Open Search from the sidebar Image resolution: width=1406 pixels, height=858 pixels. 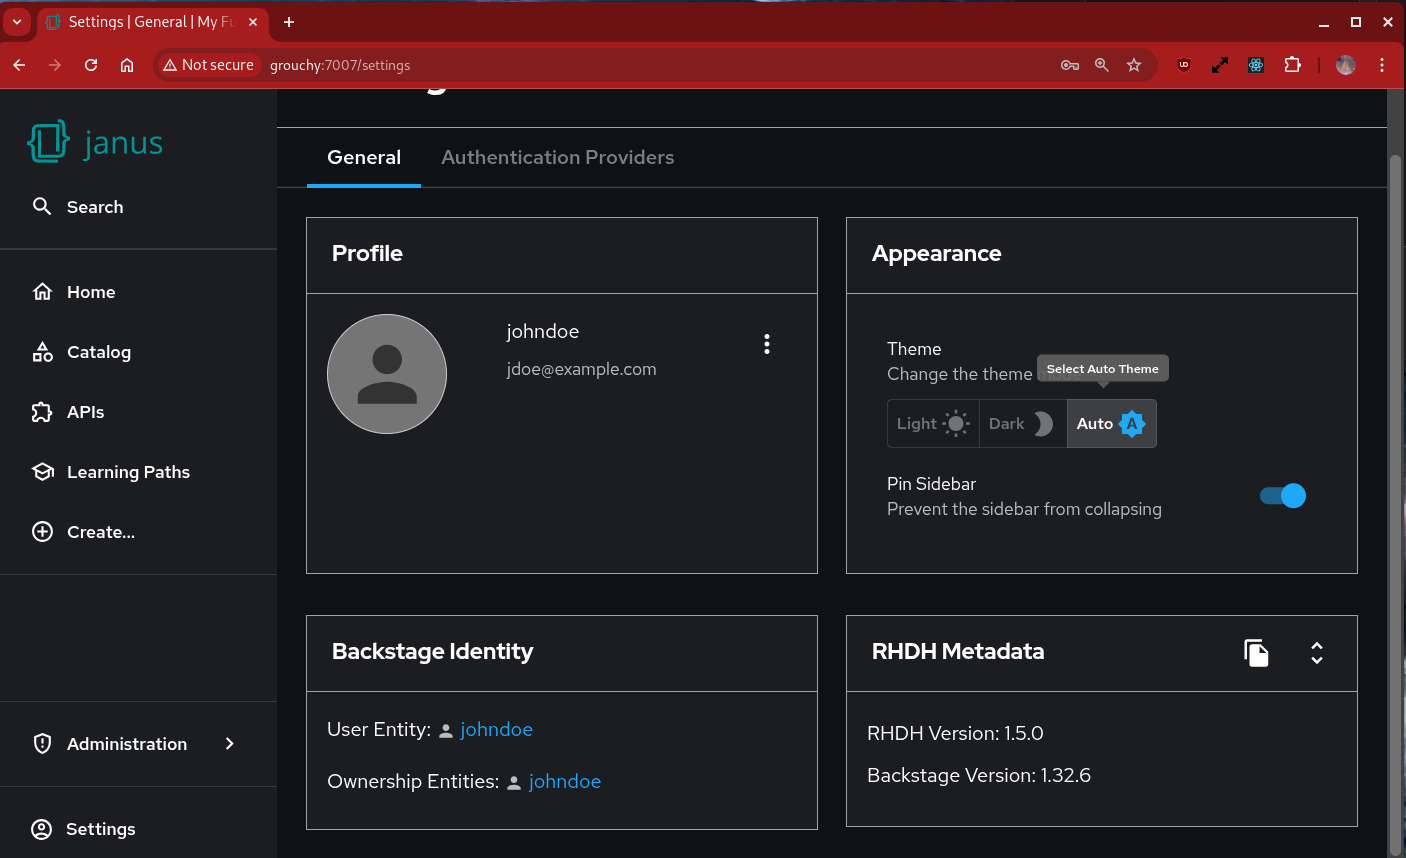pos(94,207)
